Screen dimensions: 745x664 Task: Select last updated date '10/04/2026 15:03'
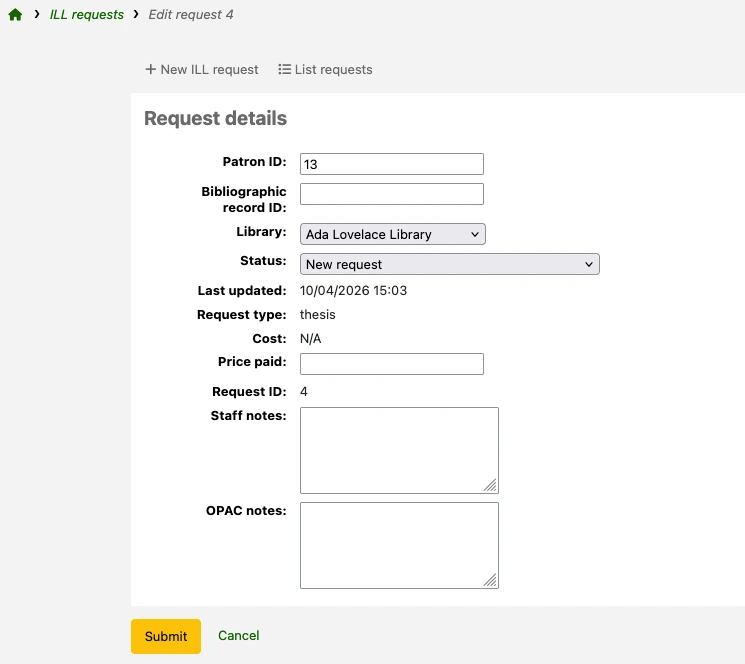click(x=353, y=291)
